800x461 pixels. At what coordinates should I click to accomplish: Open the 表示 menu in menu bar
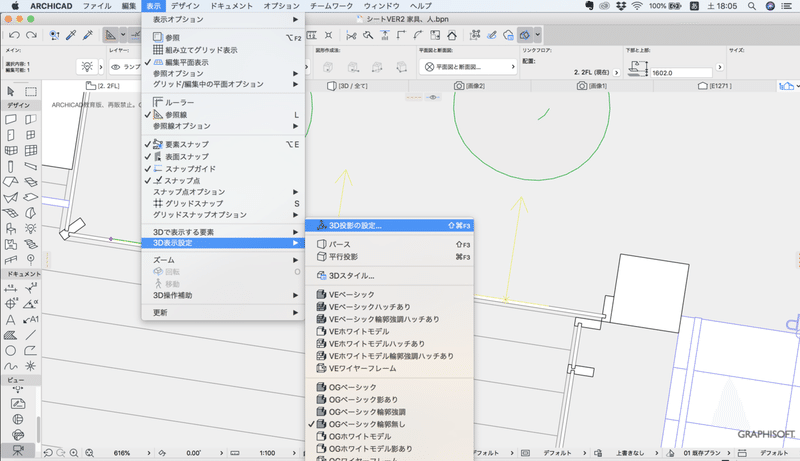pyautogui.click(x=154, y=6)
